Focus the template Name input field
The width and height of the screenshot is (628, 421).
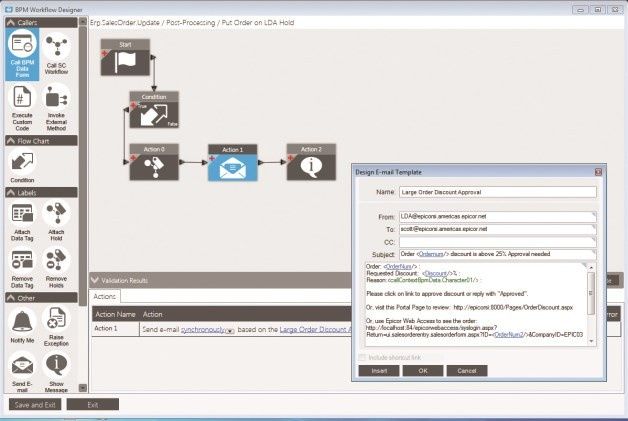(x=498, y=192)
